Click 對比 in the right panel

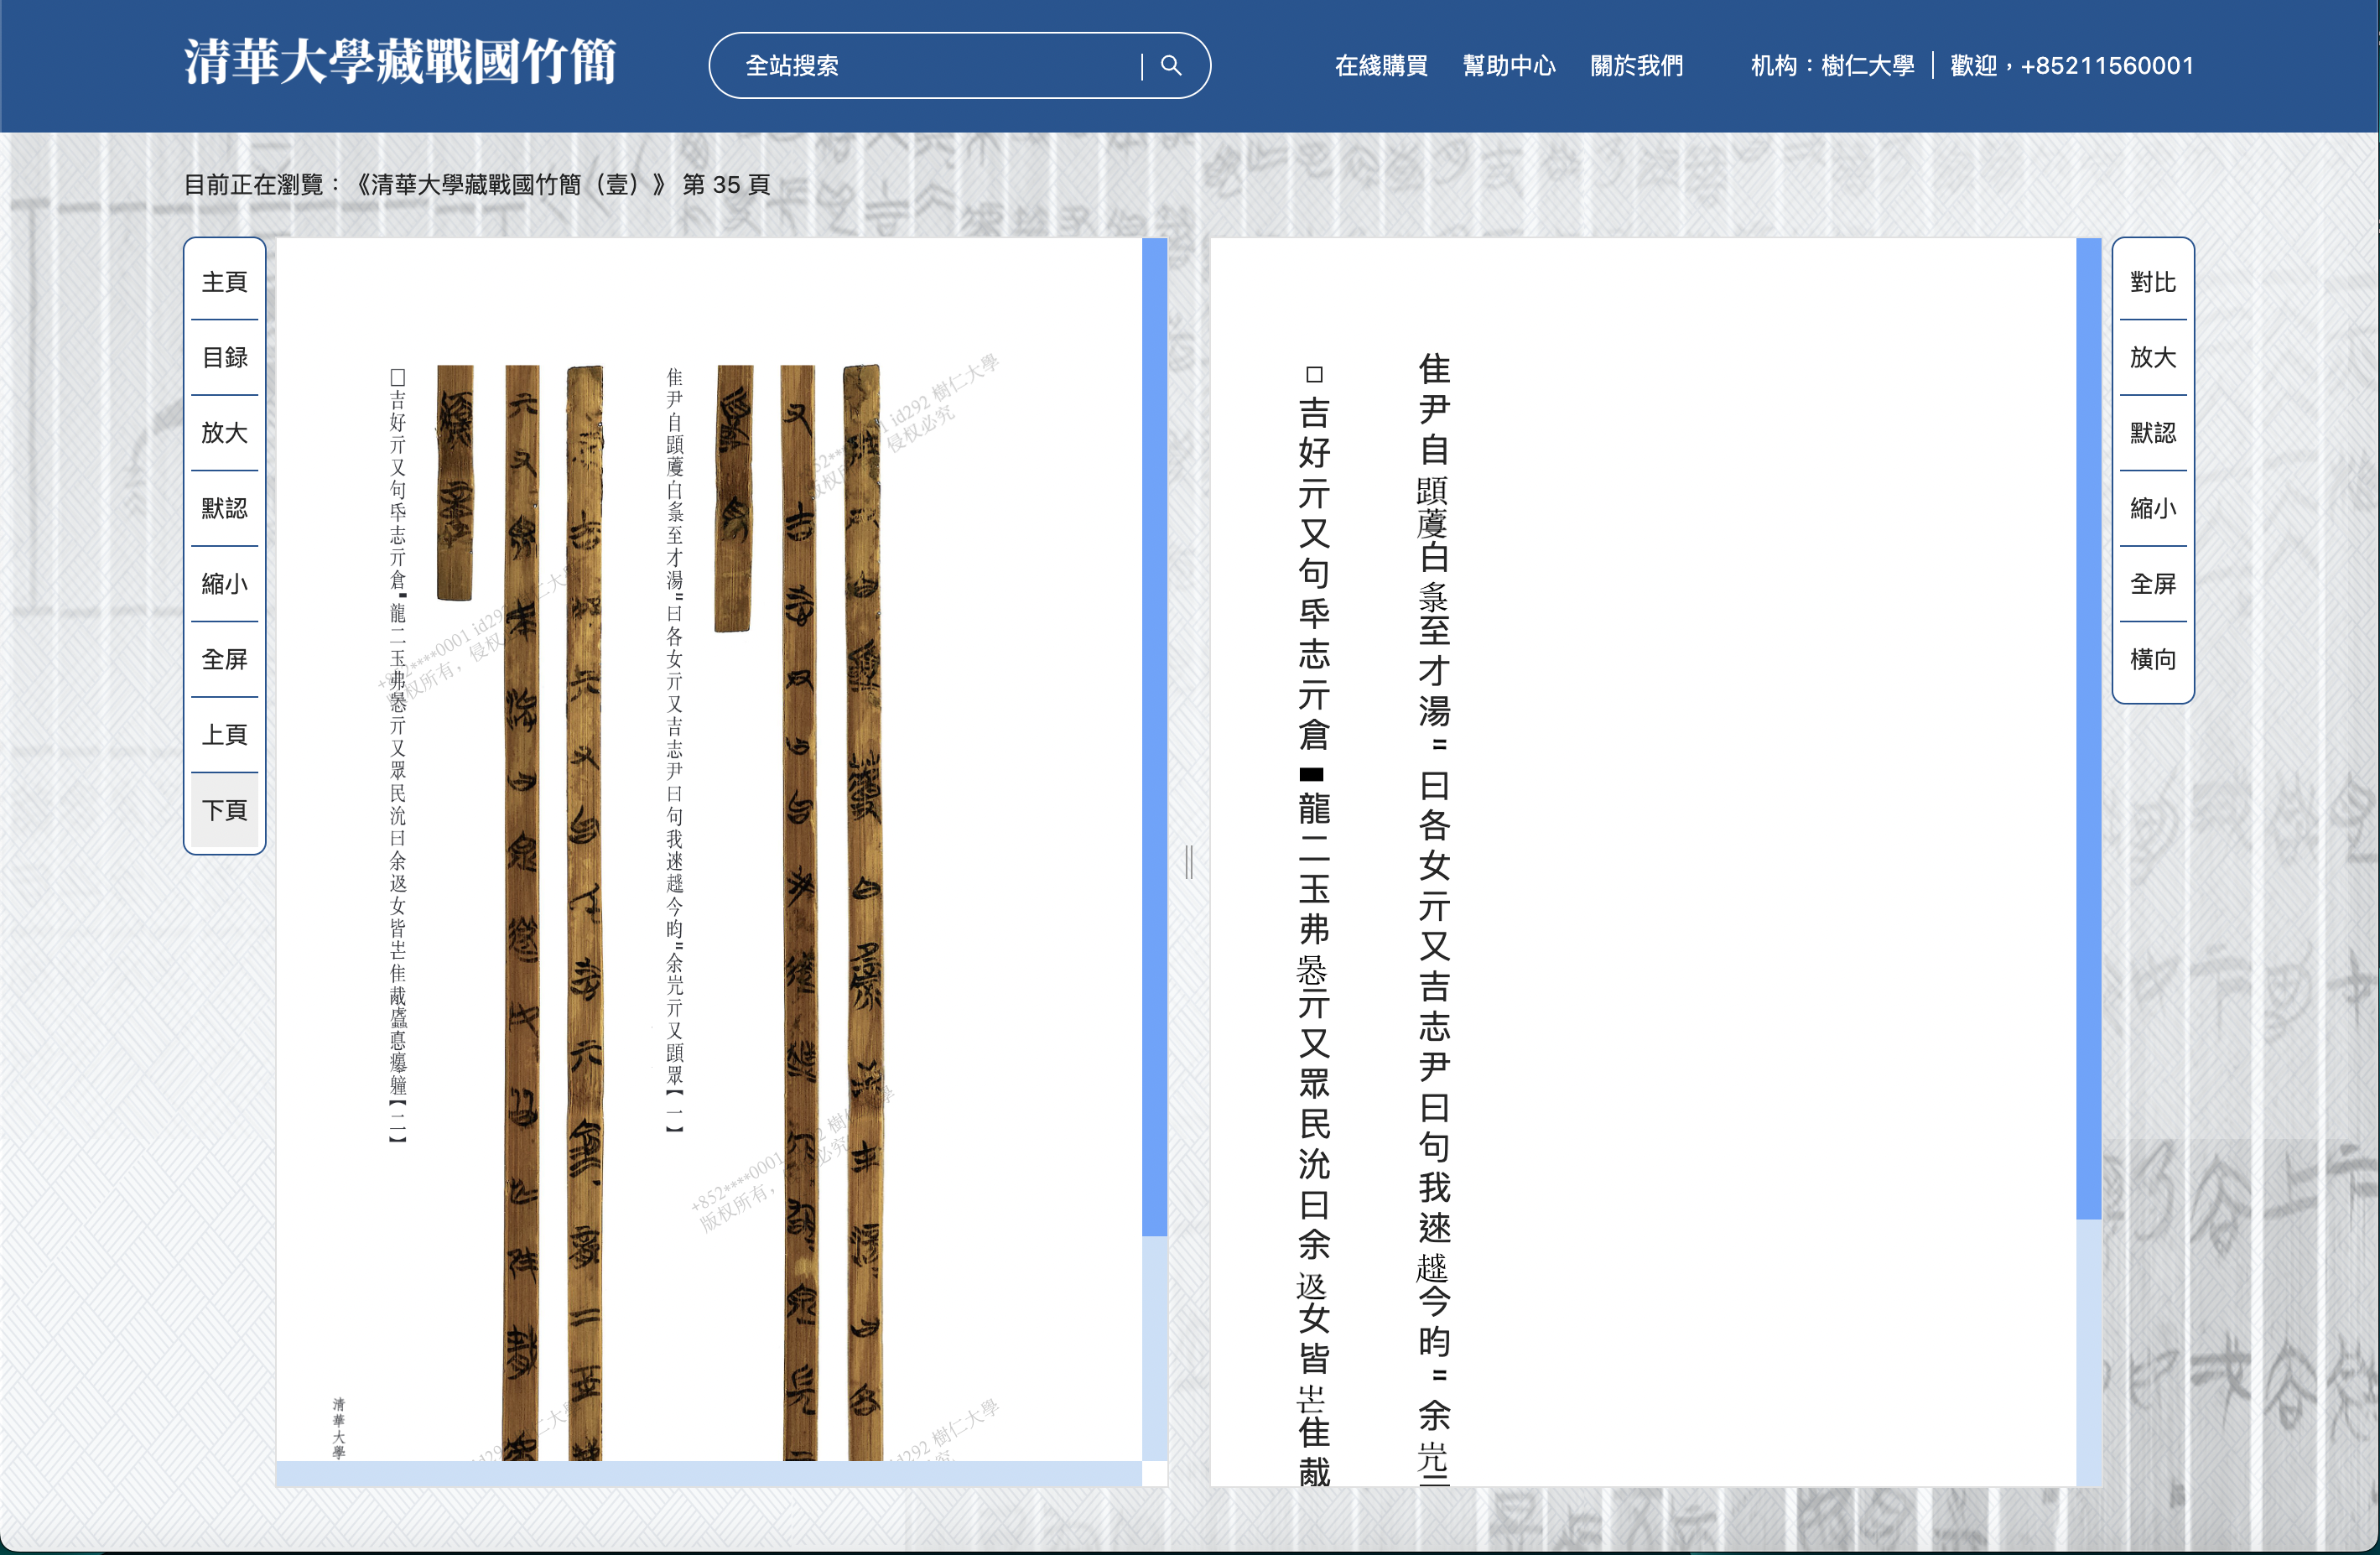click(x=2152, y=282)
